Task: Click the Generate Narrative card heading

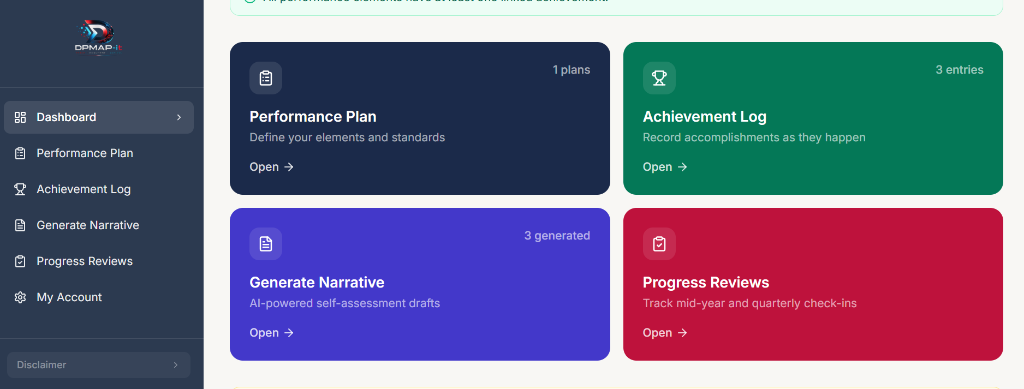Action: pyautogui.click(x=317, y=283)
